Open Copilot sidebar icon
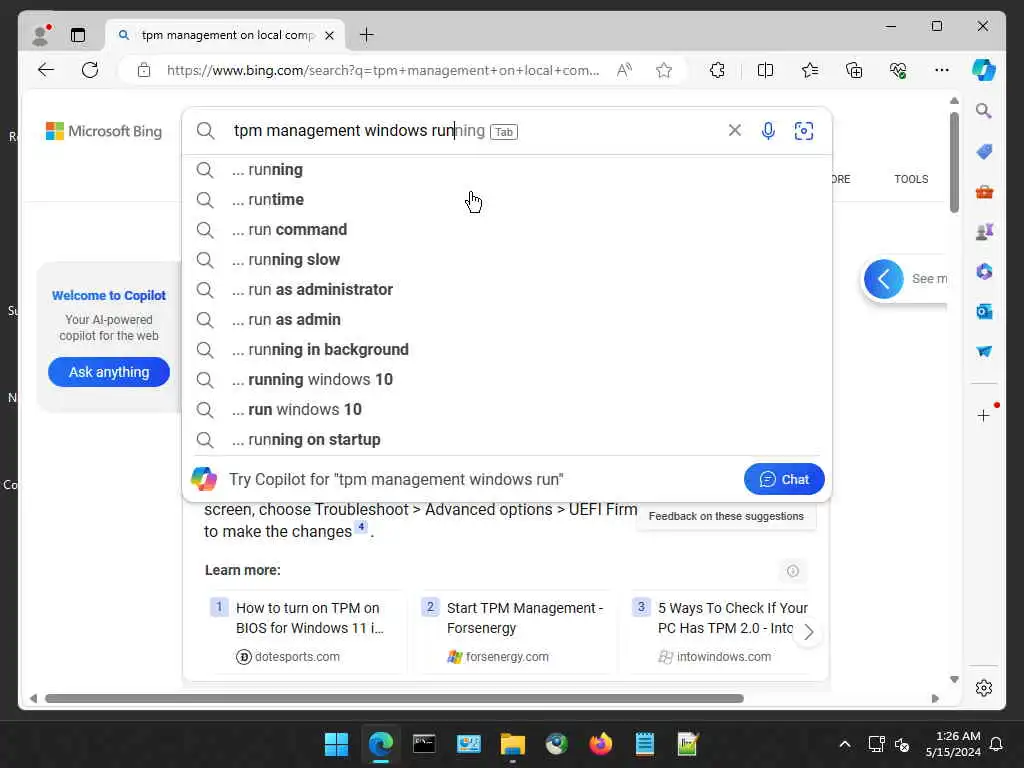 (984, 70)
